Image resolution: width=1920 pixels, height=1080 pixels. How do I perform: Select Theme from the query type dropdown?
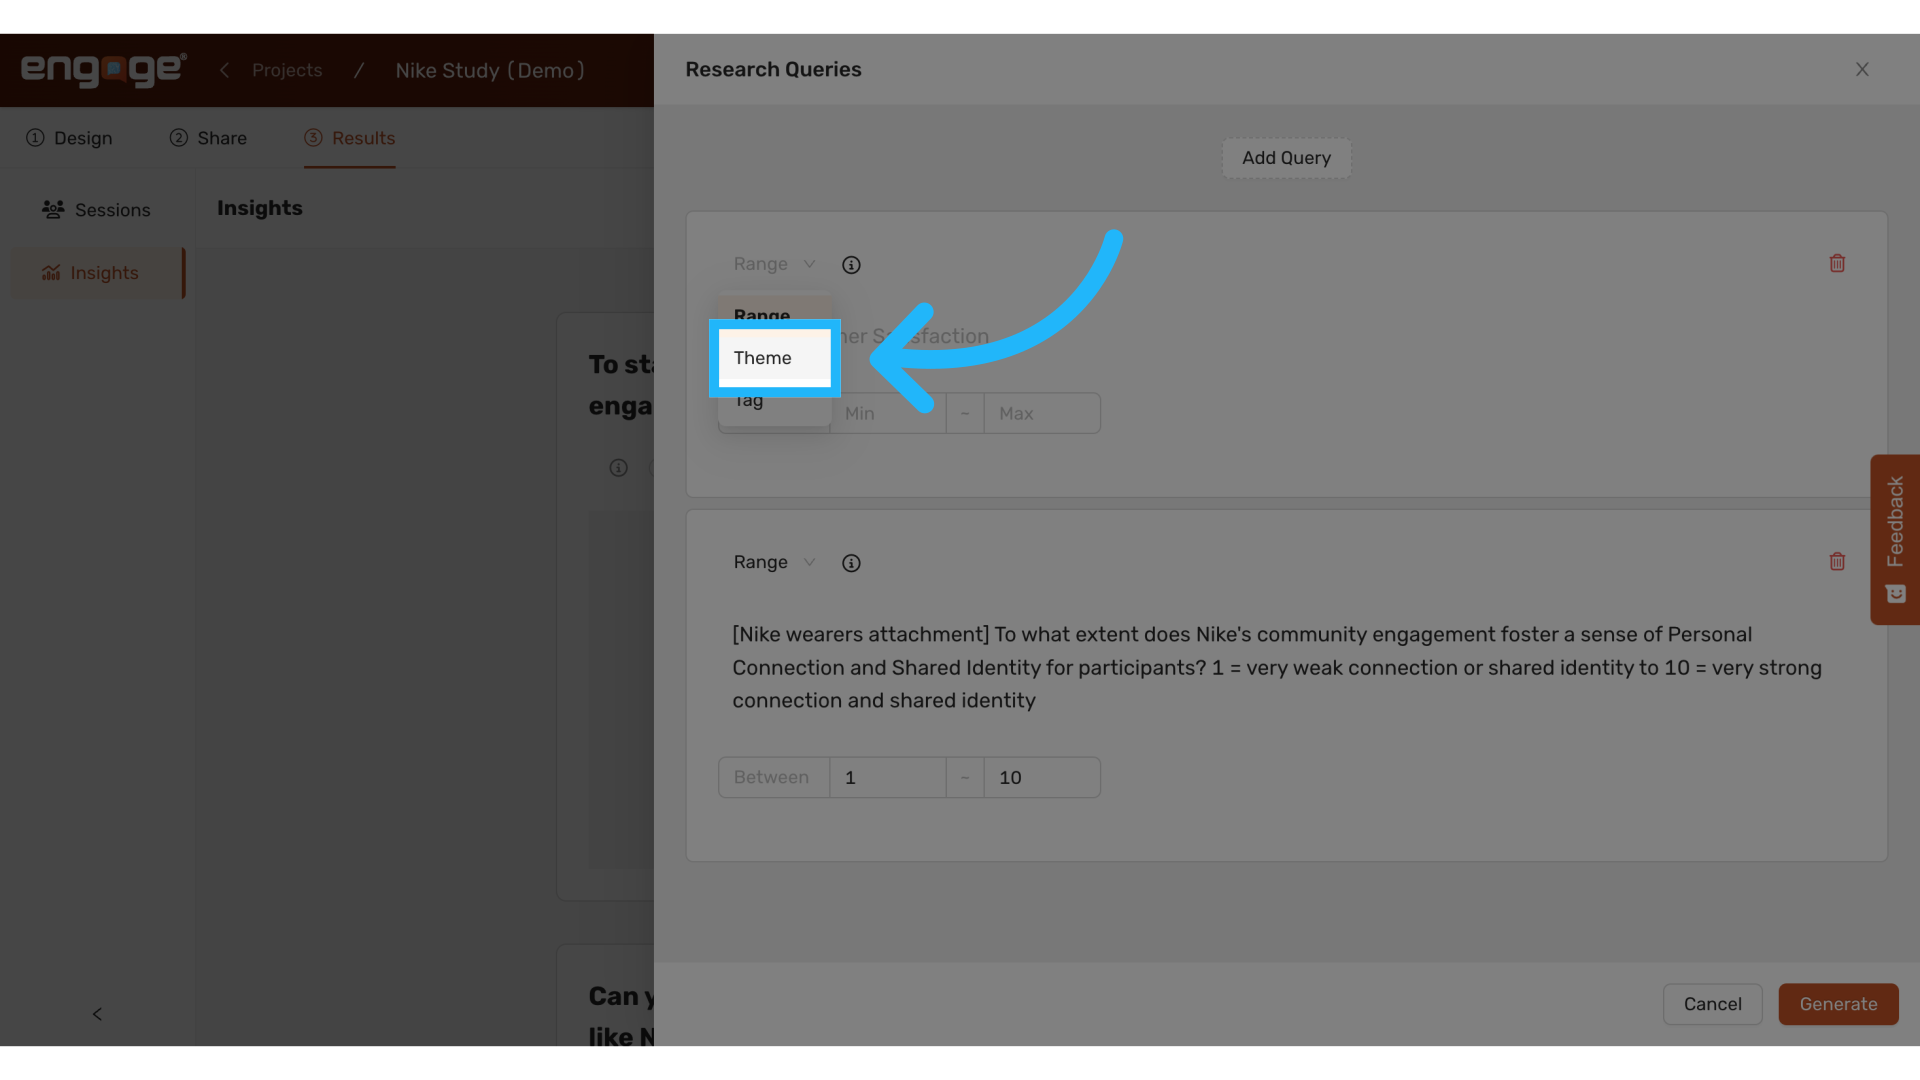tap(775, 358)
